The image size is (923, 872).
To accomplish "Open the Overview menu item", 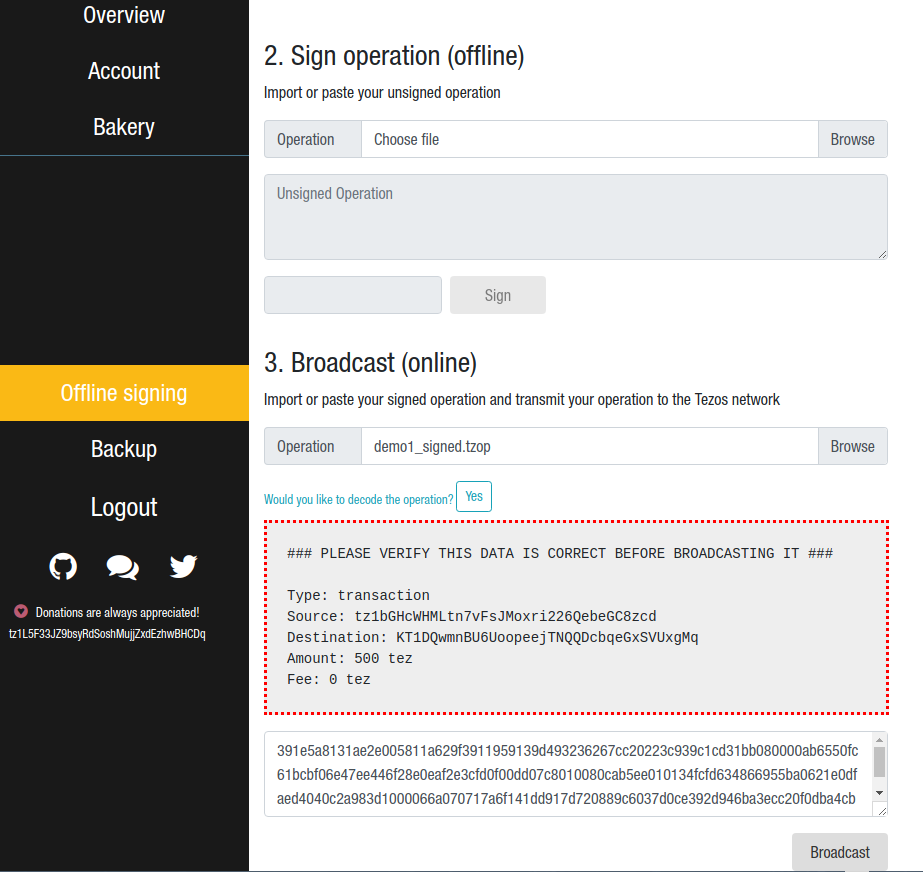I will tap(124, 15).
